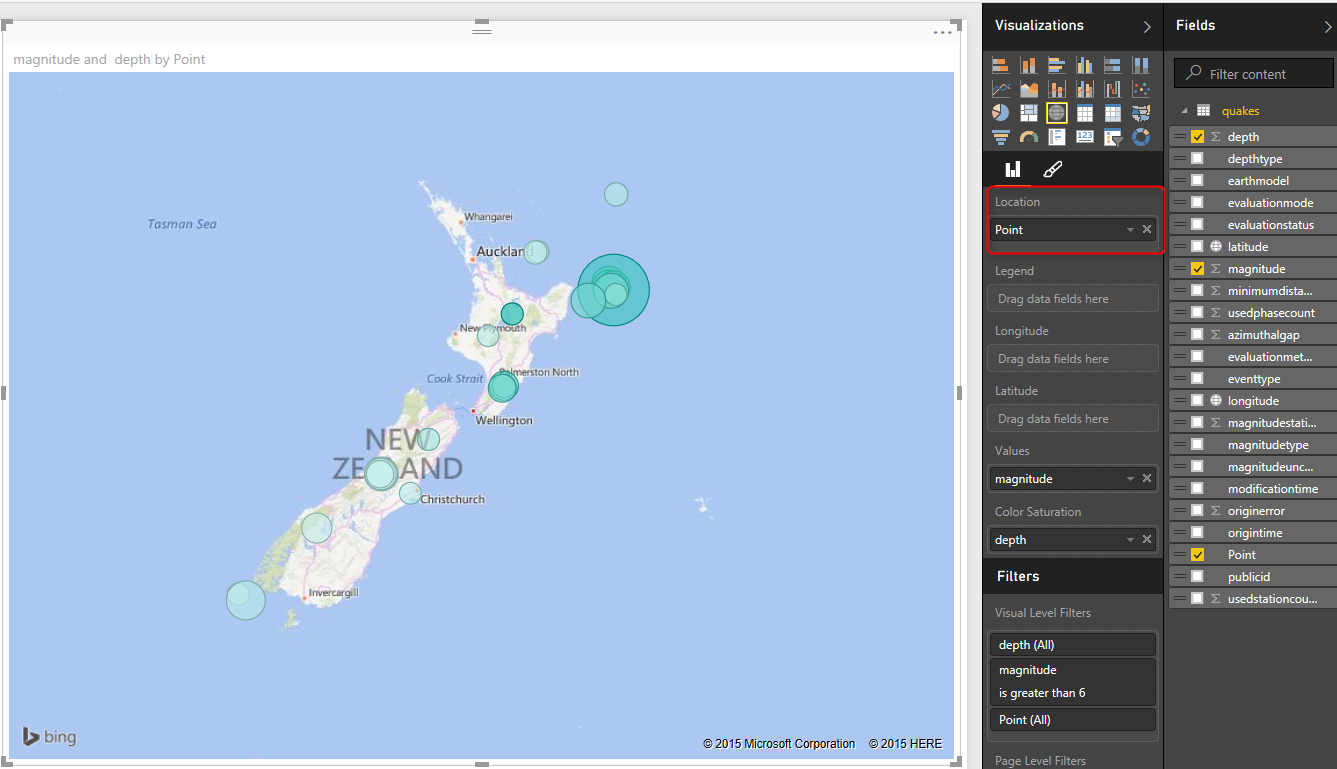Image resolution: width=1337 pixels, height=769 pixels.
Task: Select the clustered column chart visualization
Action: click(x=1084, y=65)
